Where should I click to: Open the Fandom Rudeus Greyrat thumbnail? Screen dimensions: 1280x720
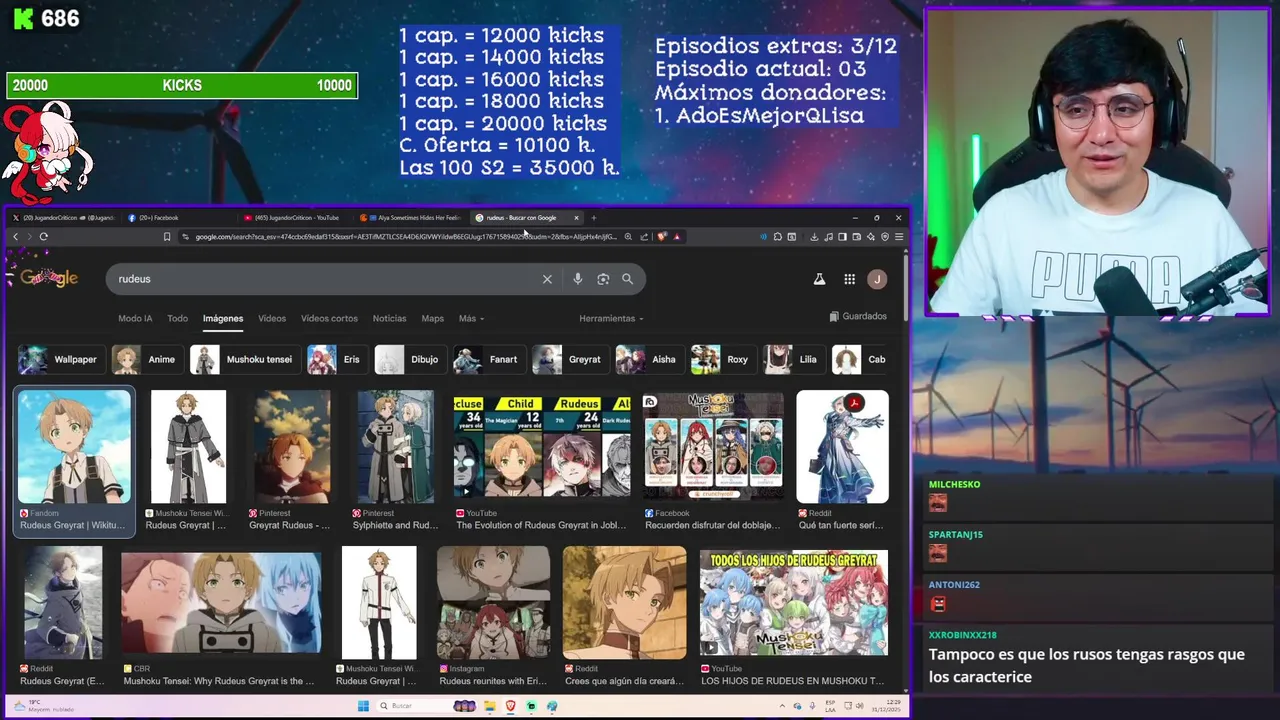(74, 447)
